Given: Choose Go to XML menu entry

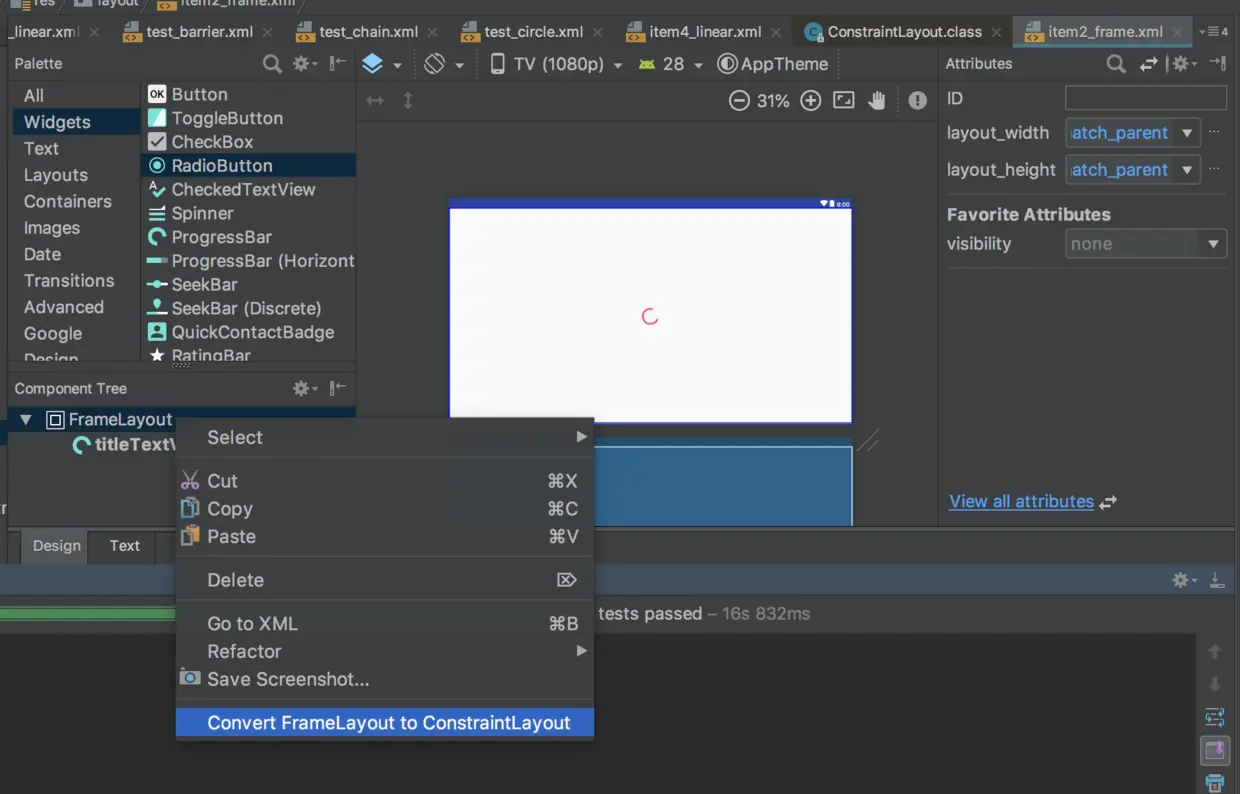Looking at the screenshot, I should point(385,624).
